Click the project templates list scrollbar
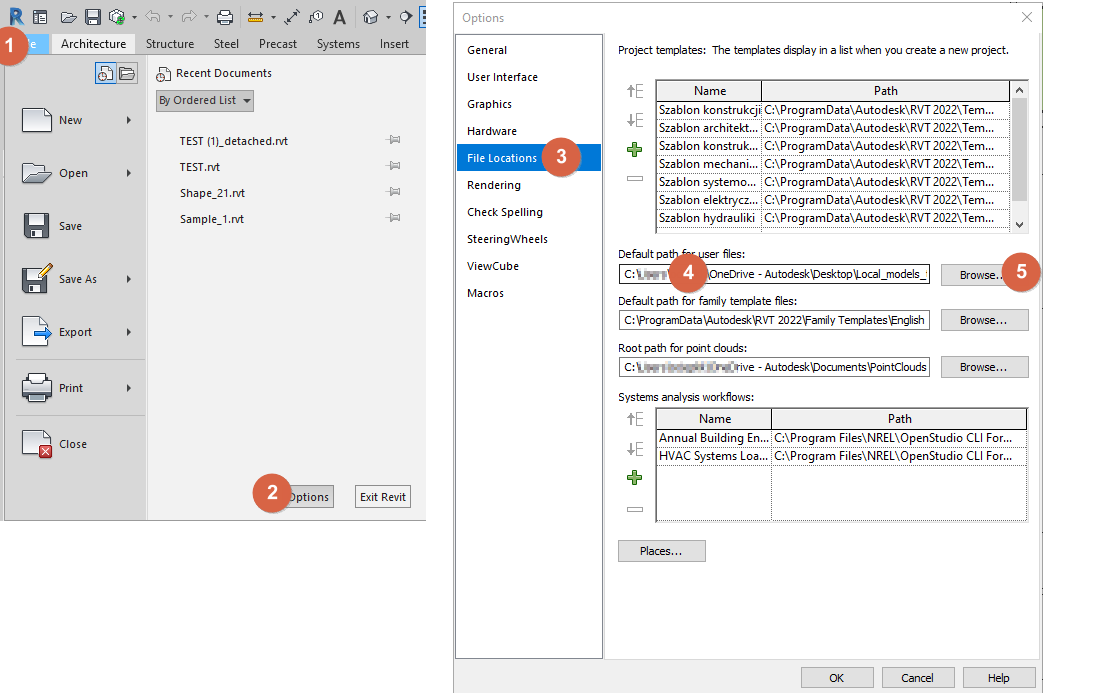Viewport: 1094px width, 693px height. 1020,150
